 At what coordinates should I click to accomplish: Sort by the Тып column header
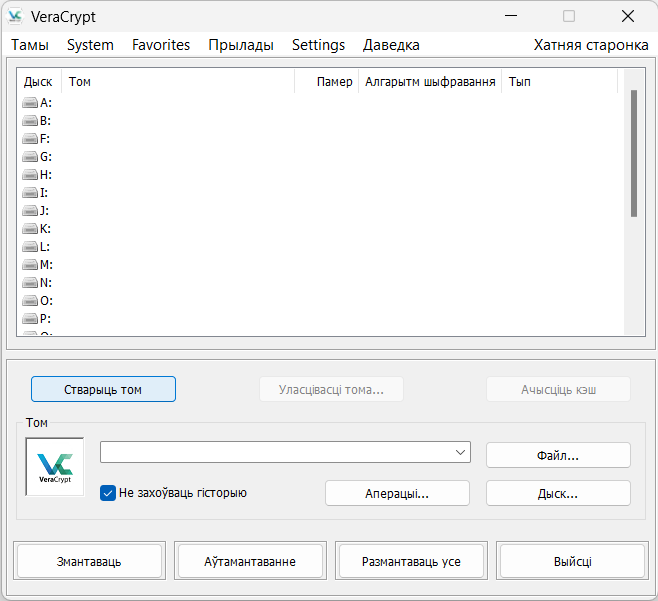coord(560,81)
